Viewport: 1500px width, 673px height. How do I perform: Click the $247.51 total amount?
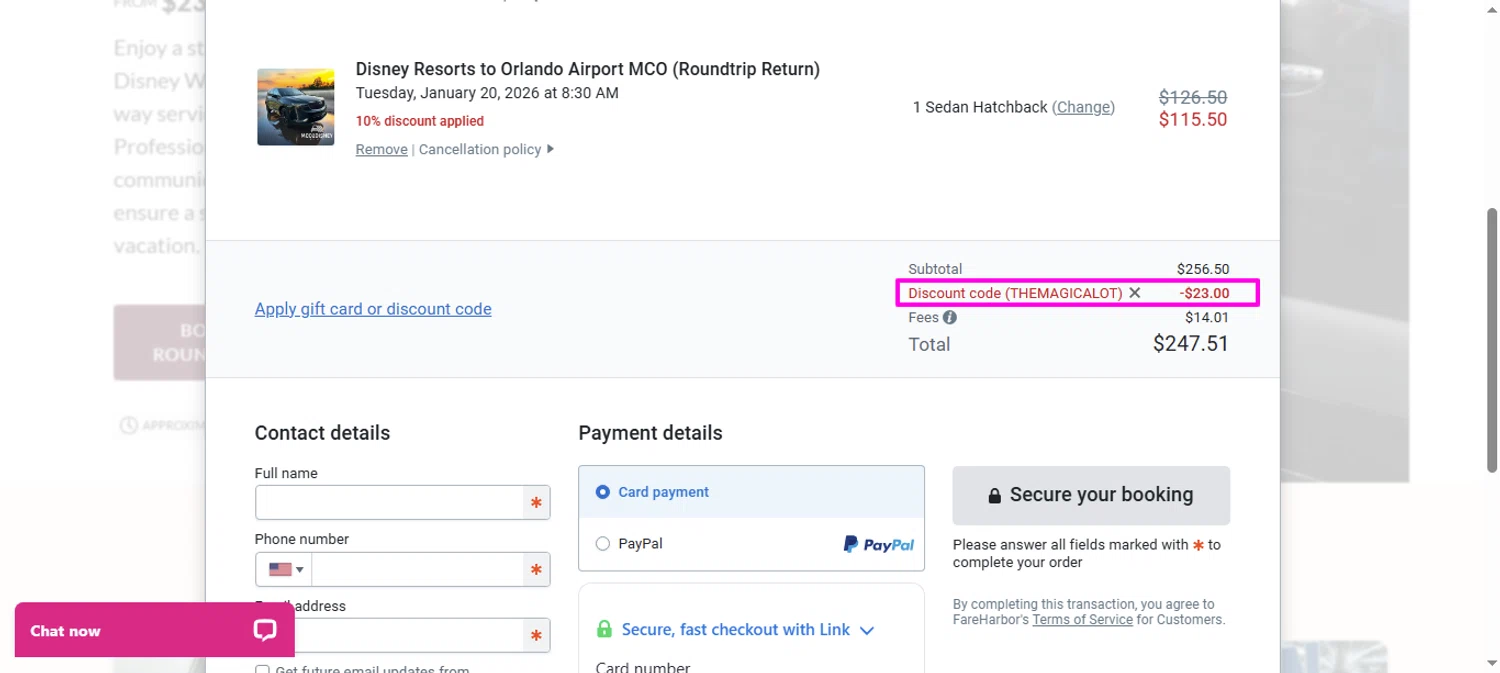[1191, 344]
